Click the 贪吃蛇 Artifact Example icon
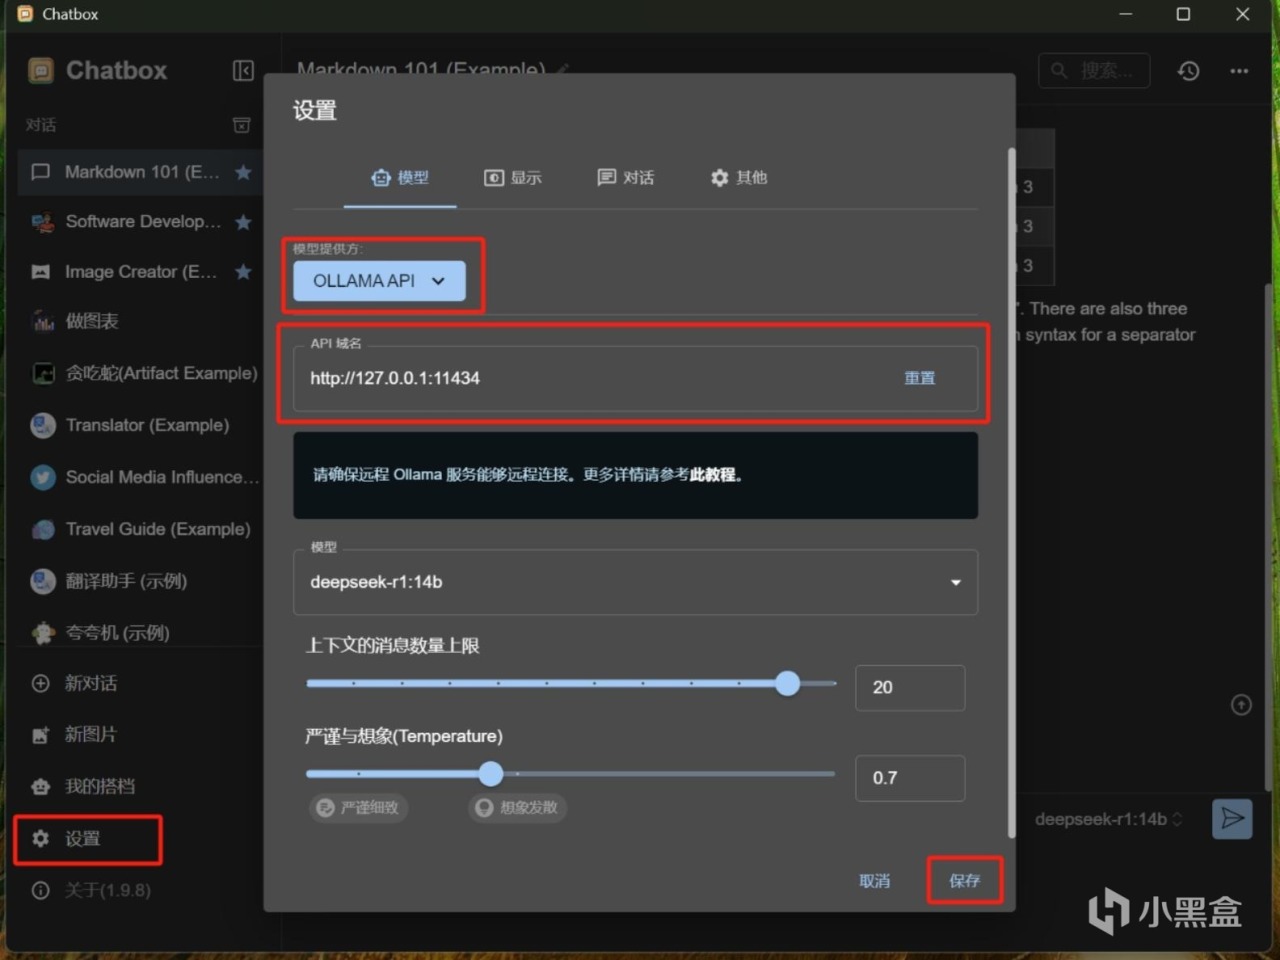Image resolution: width=1280 pixels, height=960 pixels. click(x=43, y=373)
